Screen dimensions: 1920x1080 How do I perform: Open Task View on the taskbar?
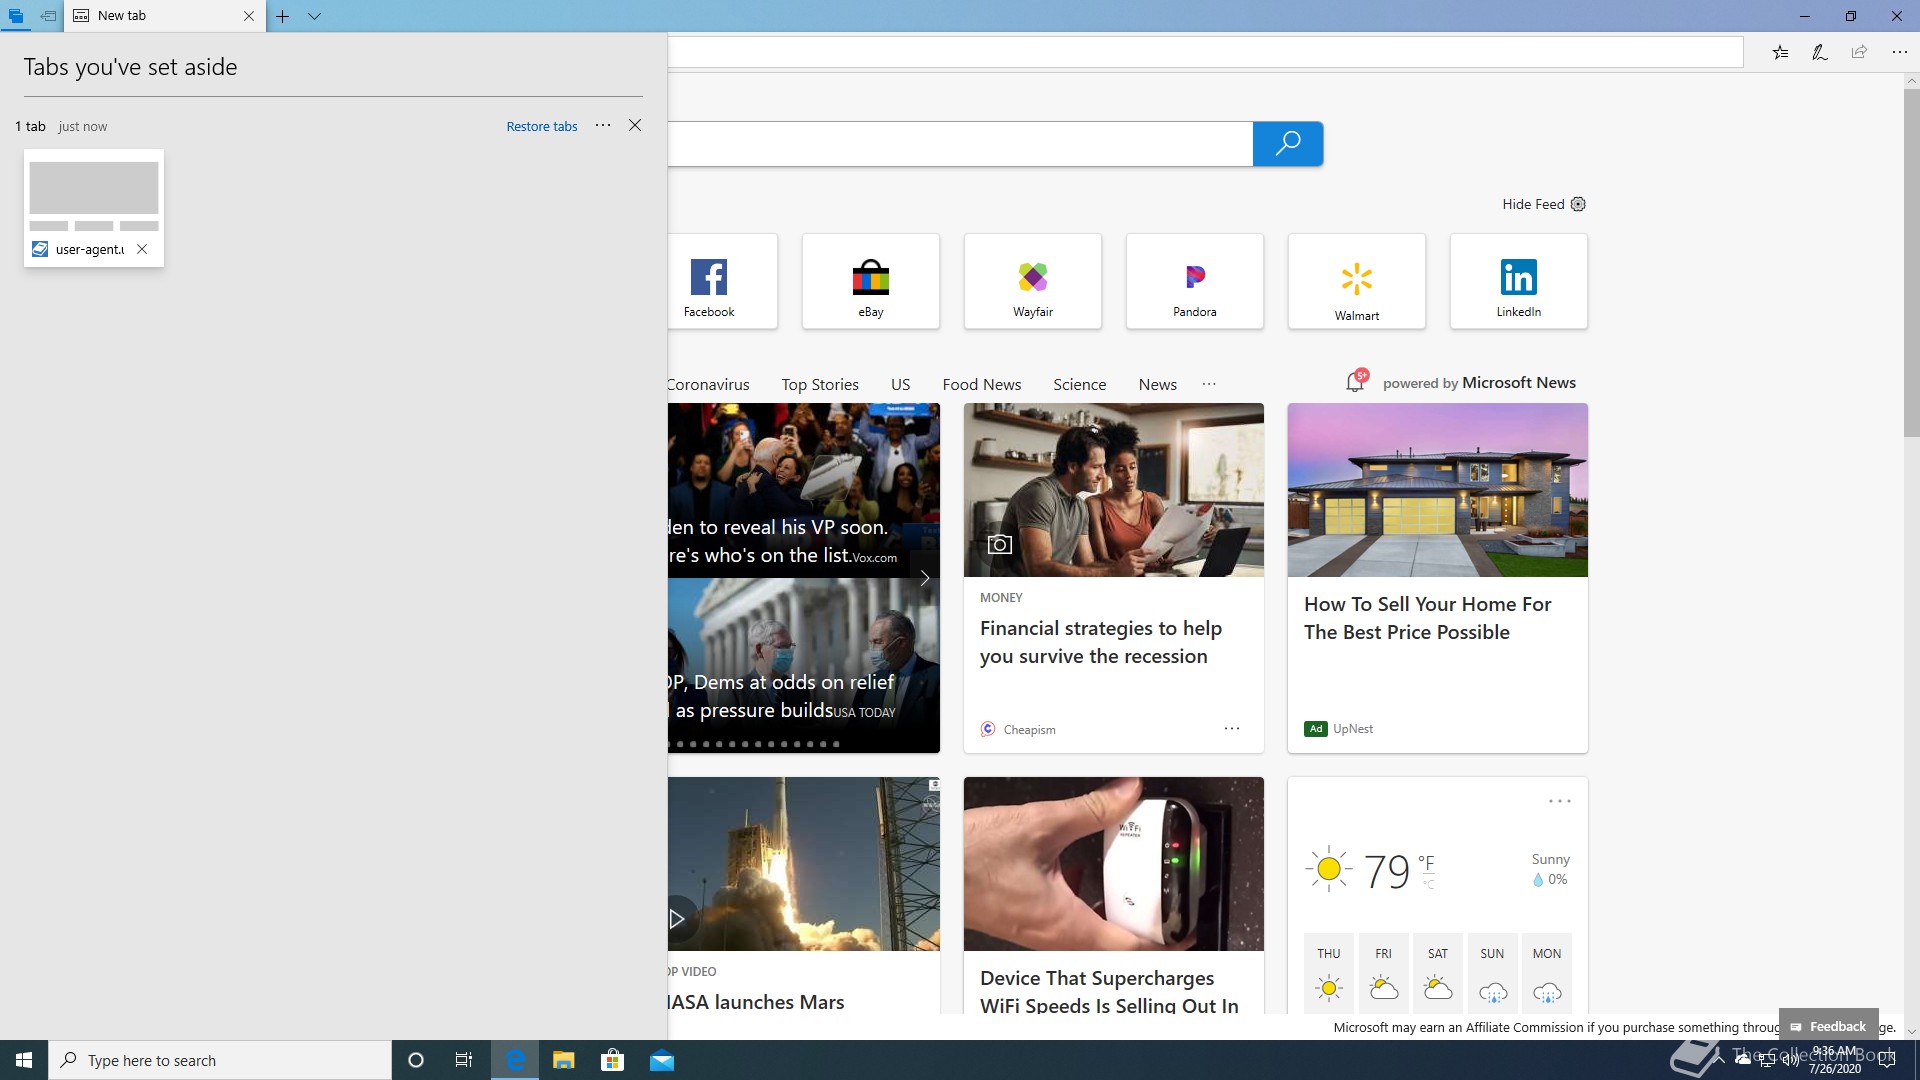464,1060
